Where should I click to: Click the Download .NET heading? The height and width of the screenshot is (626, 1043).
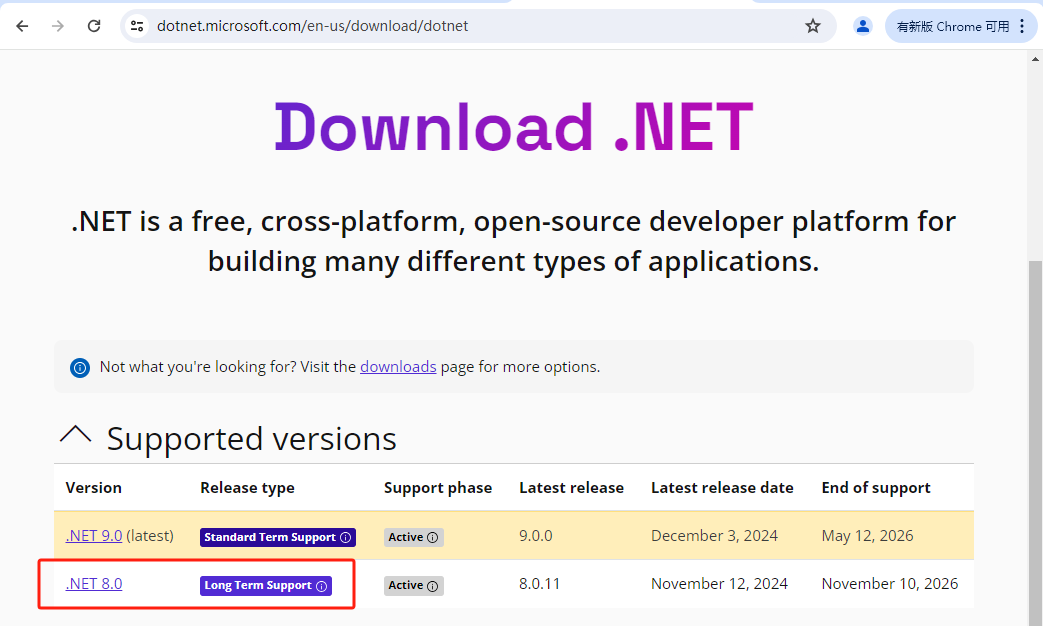click(514, 127)
